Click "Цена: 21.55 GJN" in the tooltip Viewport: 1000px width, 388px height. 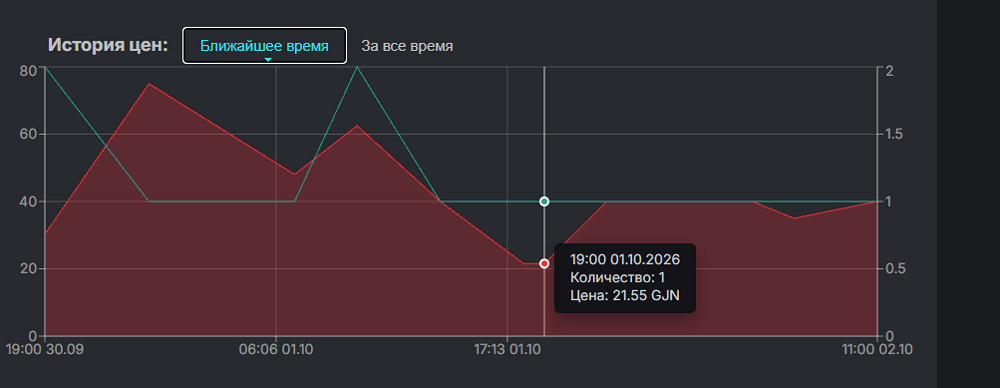coord(625,295)
